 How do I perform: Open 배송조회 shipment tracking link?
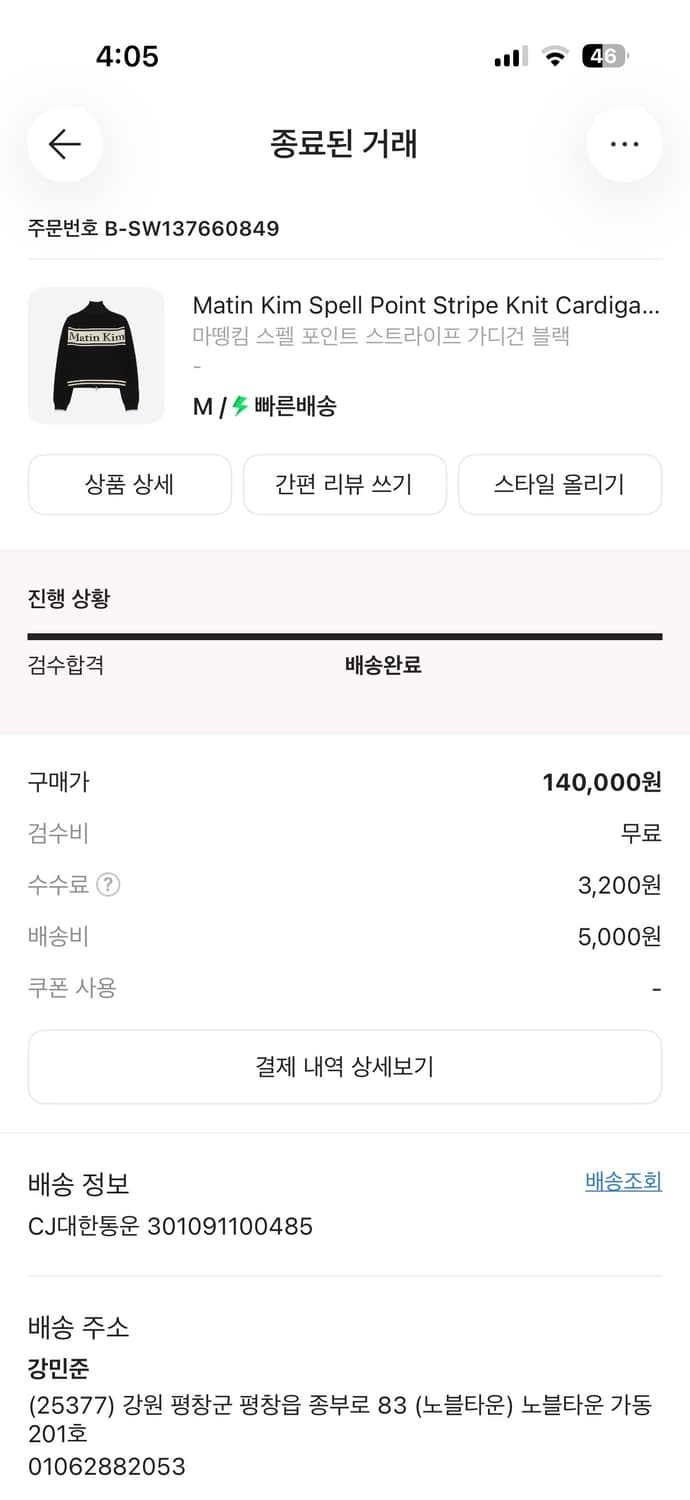[x=623, y=1181]
